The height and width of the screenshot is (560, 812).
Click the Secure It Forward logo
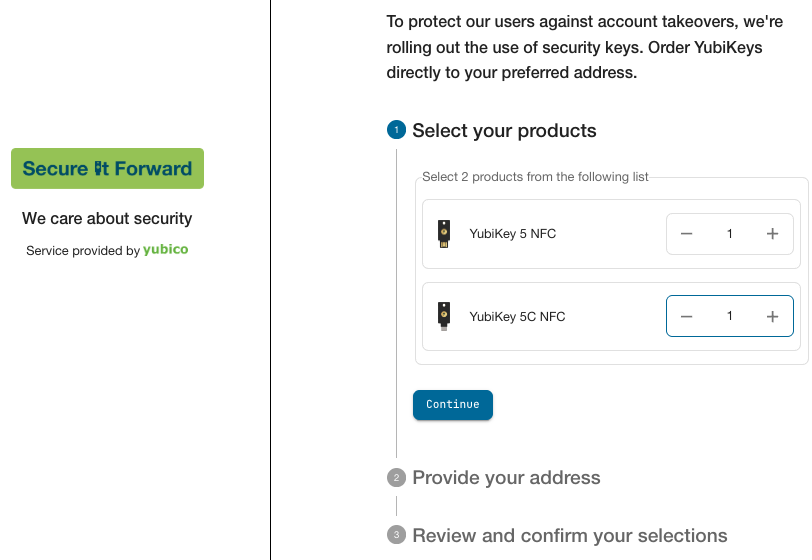tap(107, 168)
